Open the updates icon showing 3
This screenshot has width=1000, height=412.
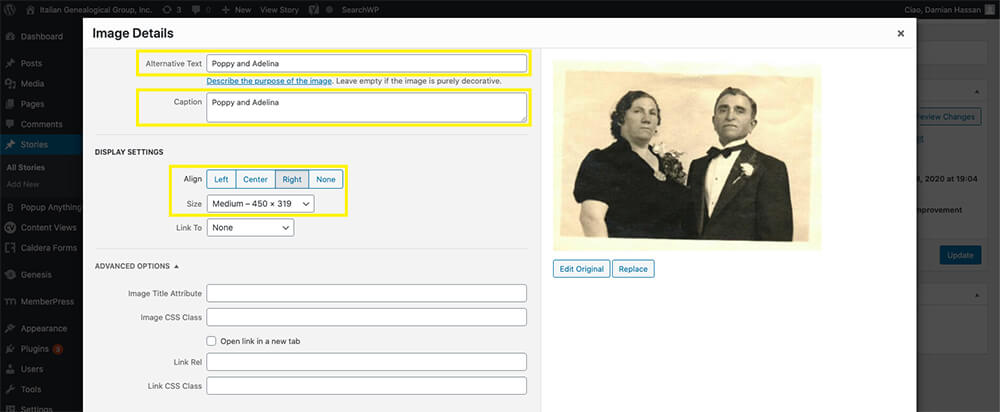[x=172, y=10]
